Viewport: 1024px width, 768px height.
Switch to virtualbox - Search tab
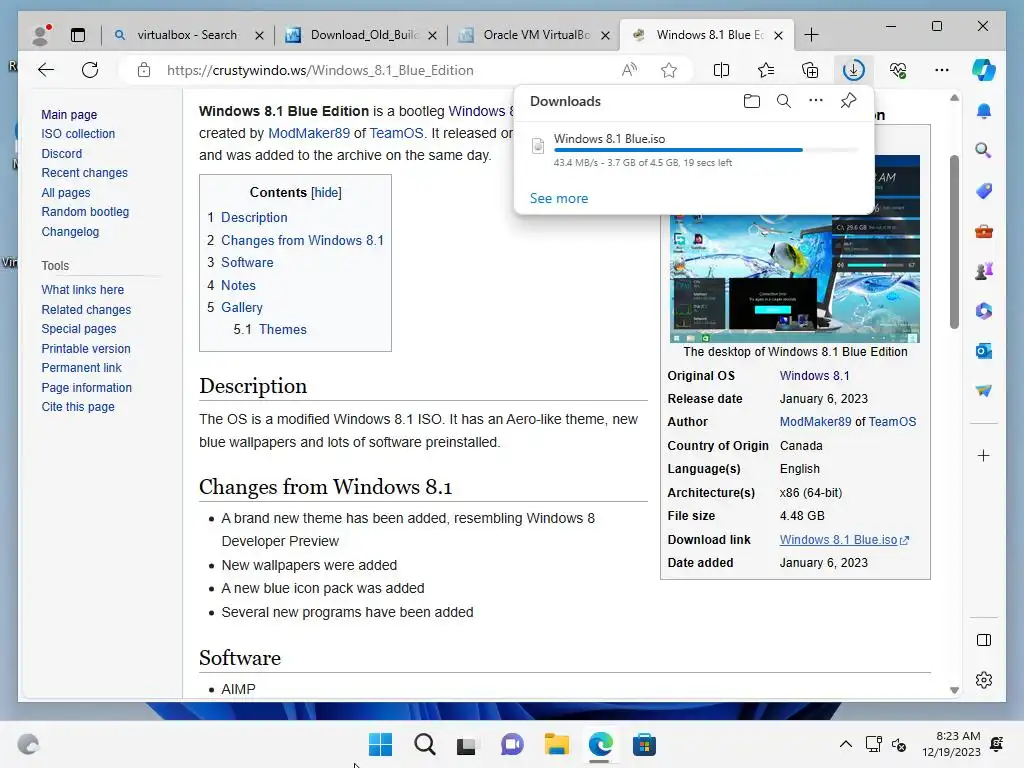click(187, 35)
